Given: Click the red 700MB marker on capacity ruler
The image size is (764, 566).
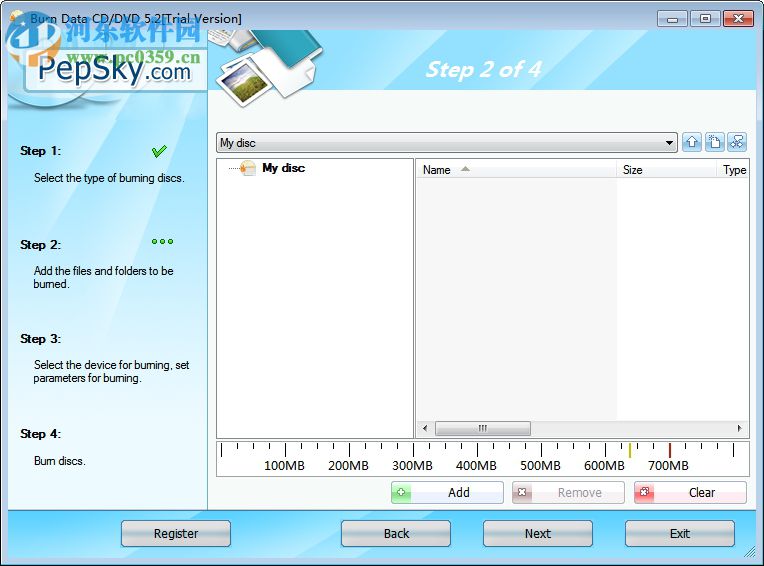Looking at the screenshot, I should 669,450.
